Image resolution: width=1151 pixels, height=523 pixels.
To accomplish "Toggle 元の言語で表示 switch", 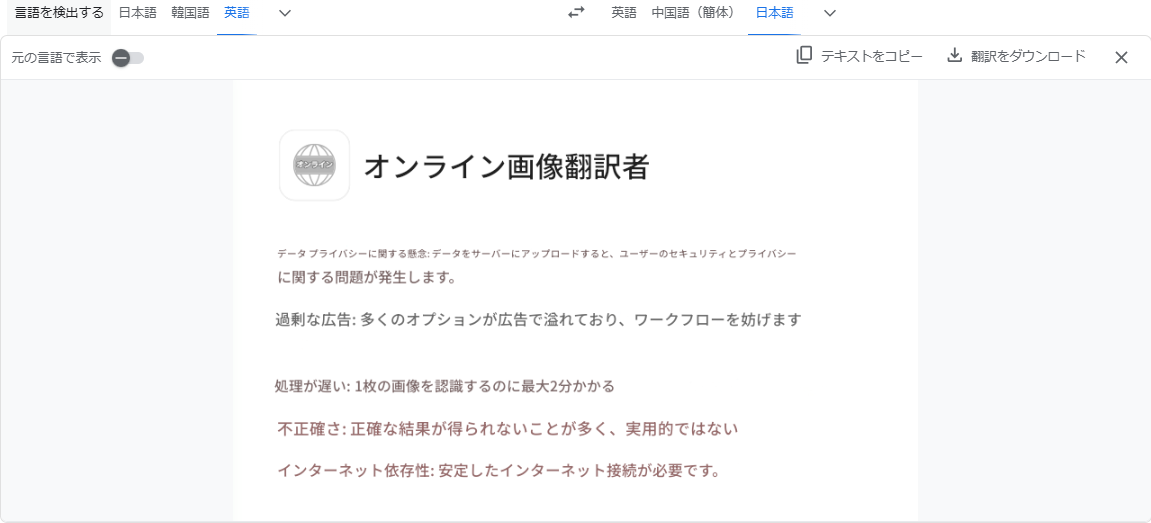I will click(x=128, y=58).
